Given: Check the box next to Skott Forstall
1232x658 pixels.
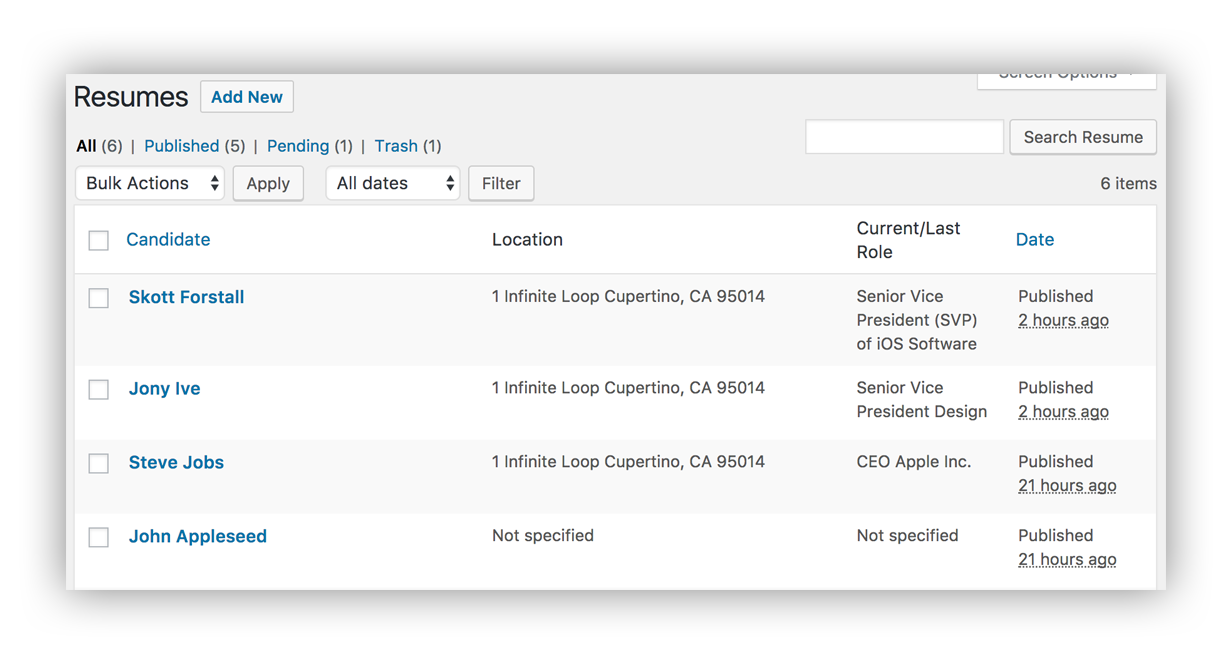Looking at the screenshot, I should [98, 297].
